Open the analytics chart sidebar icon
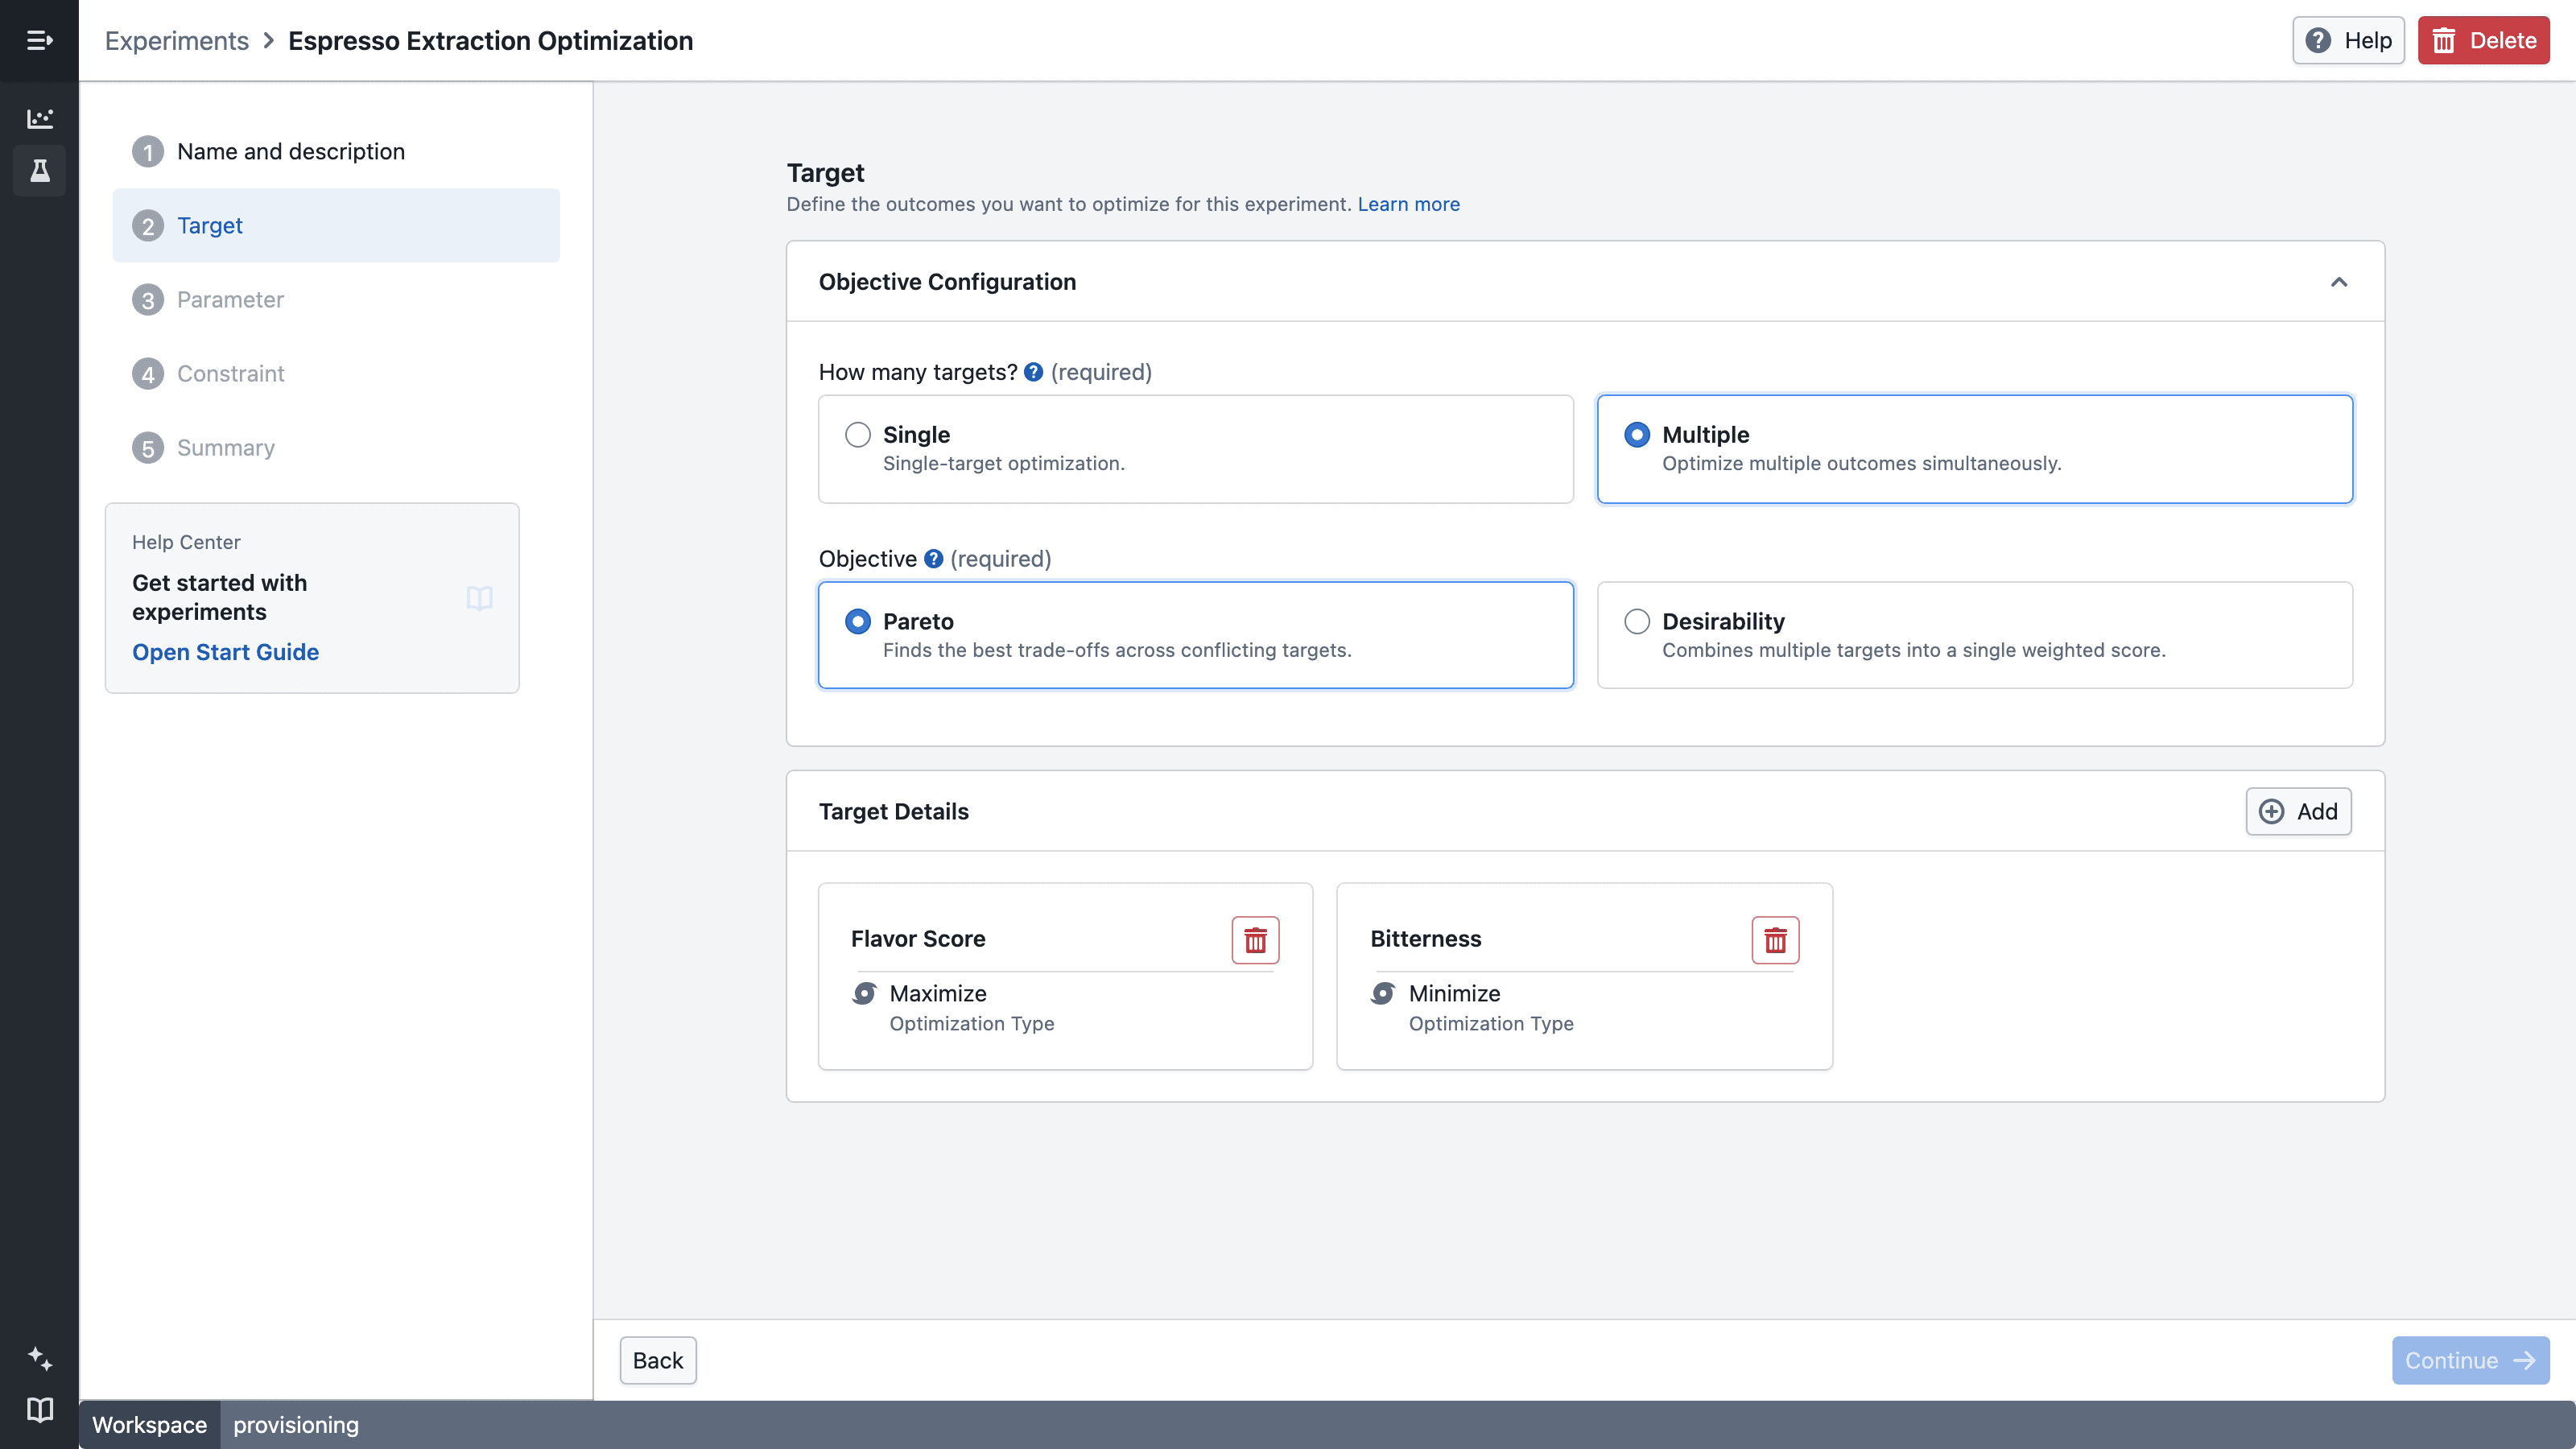Viewport: 2576px width, 1449px height. (39, 118)
